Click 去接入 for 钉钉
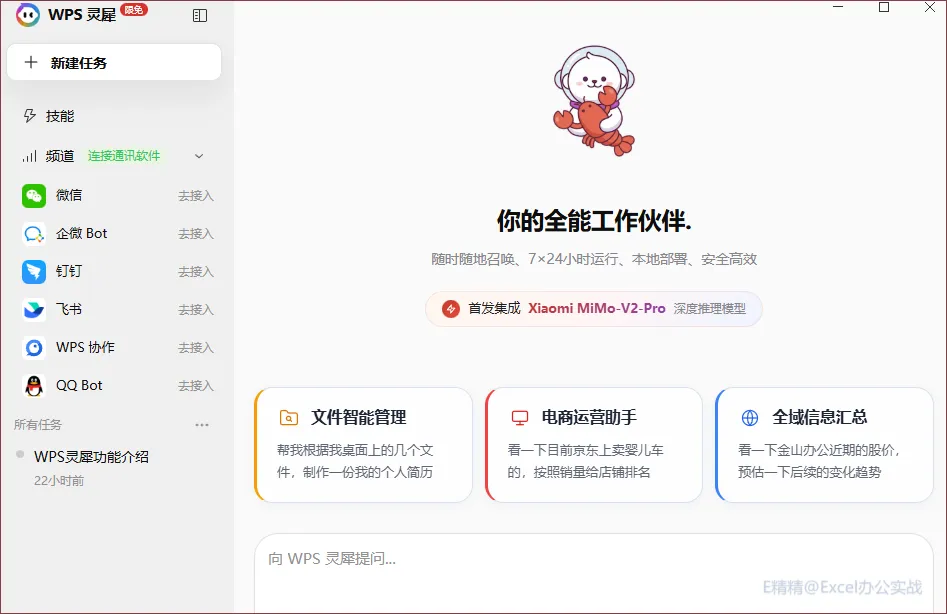The width and height of the screenshot is (947, 614). (196, 272)
